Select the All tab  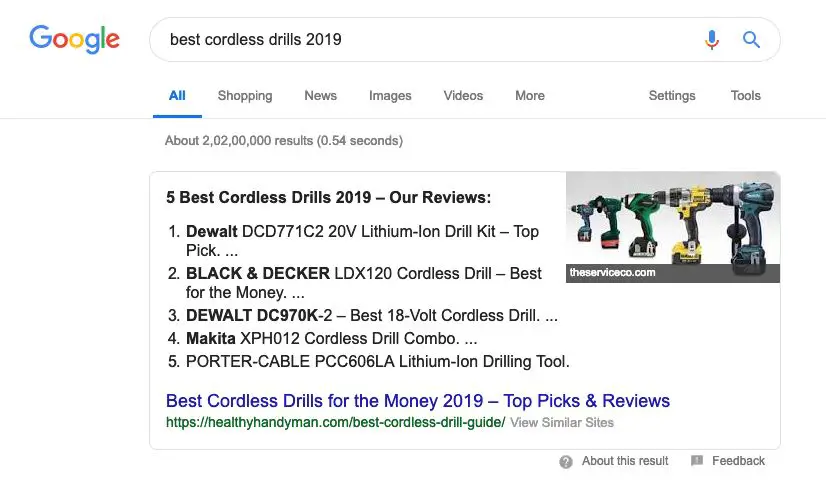pyautogui.click(x=177, y=96)
